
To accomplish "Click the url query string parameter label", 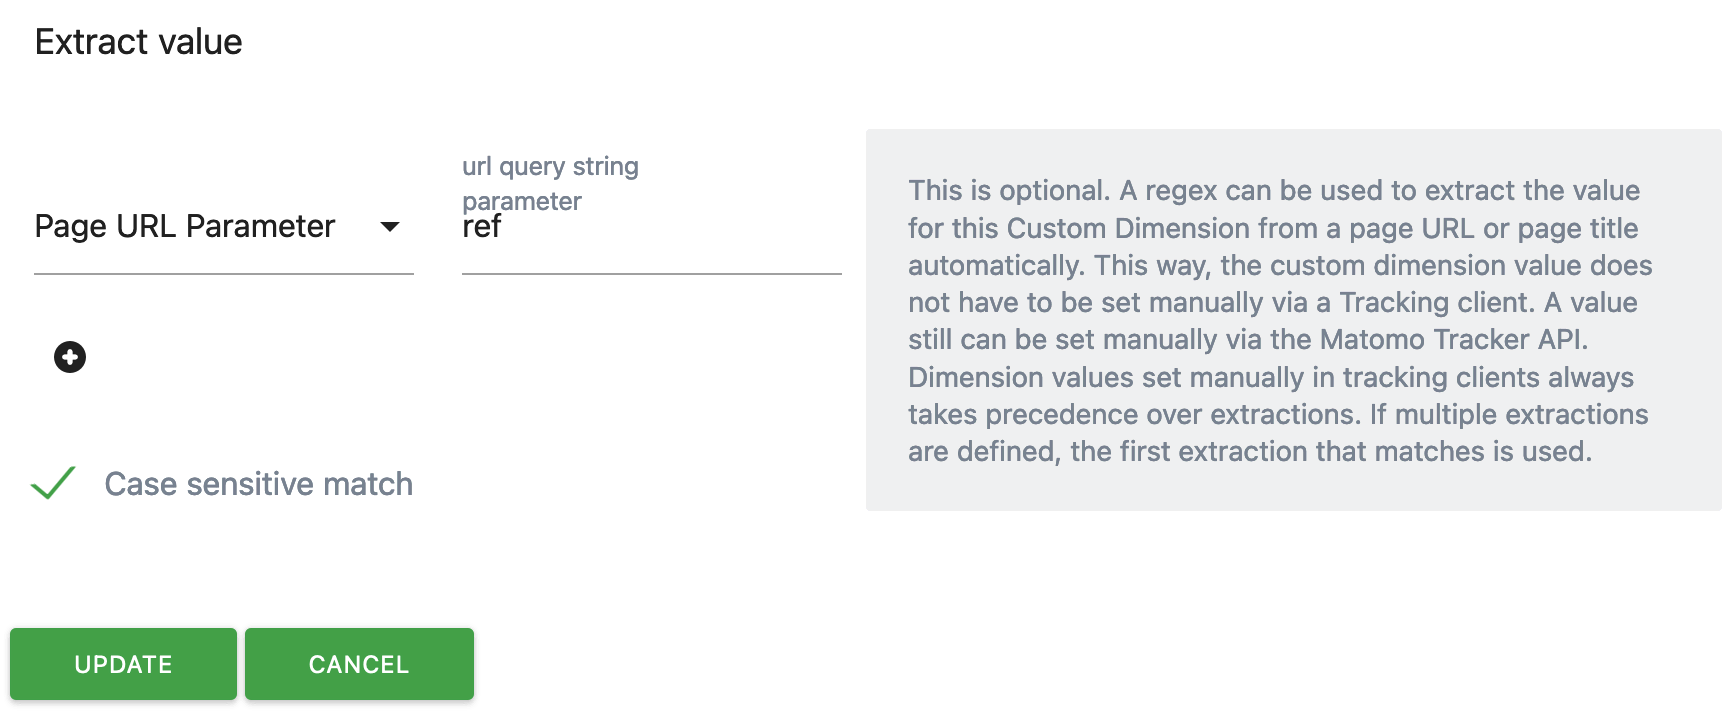I will point(550,184).
